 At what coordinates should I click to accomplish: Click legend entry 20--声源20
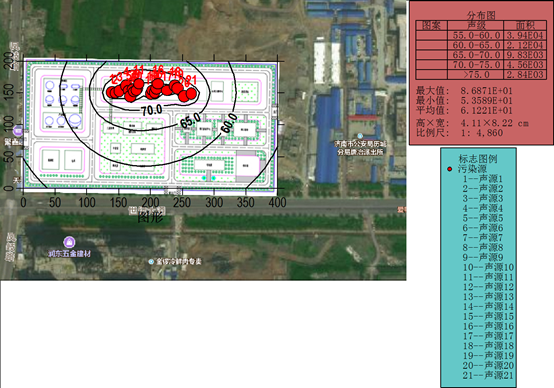point(488,365)
